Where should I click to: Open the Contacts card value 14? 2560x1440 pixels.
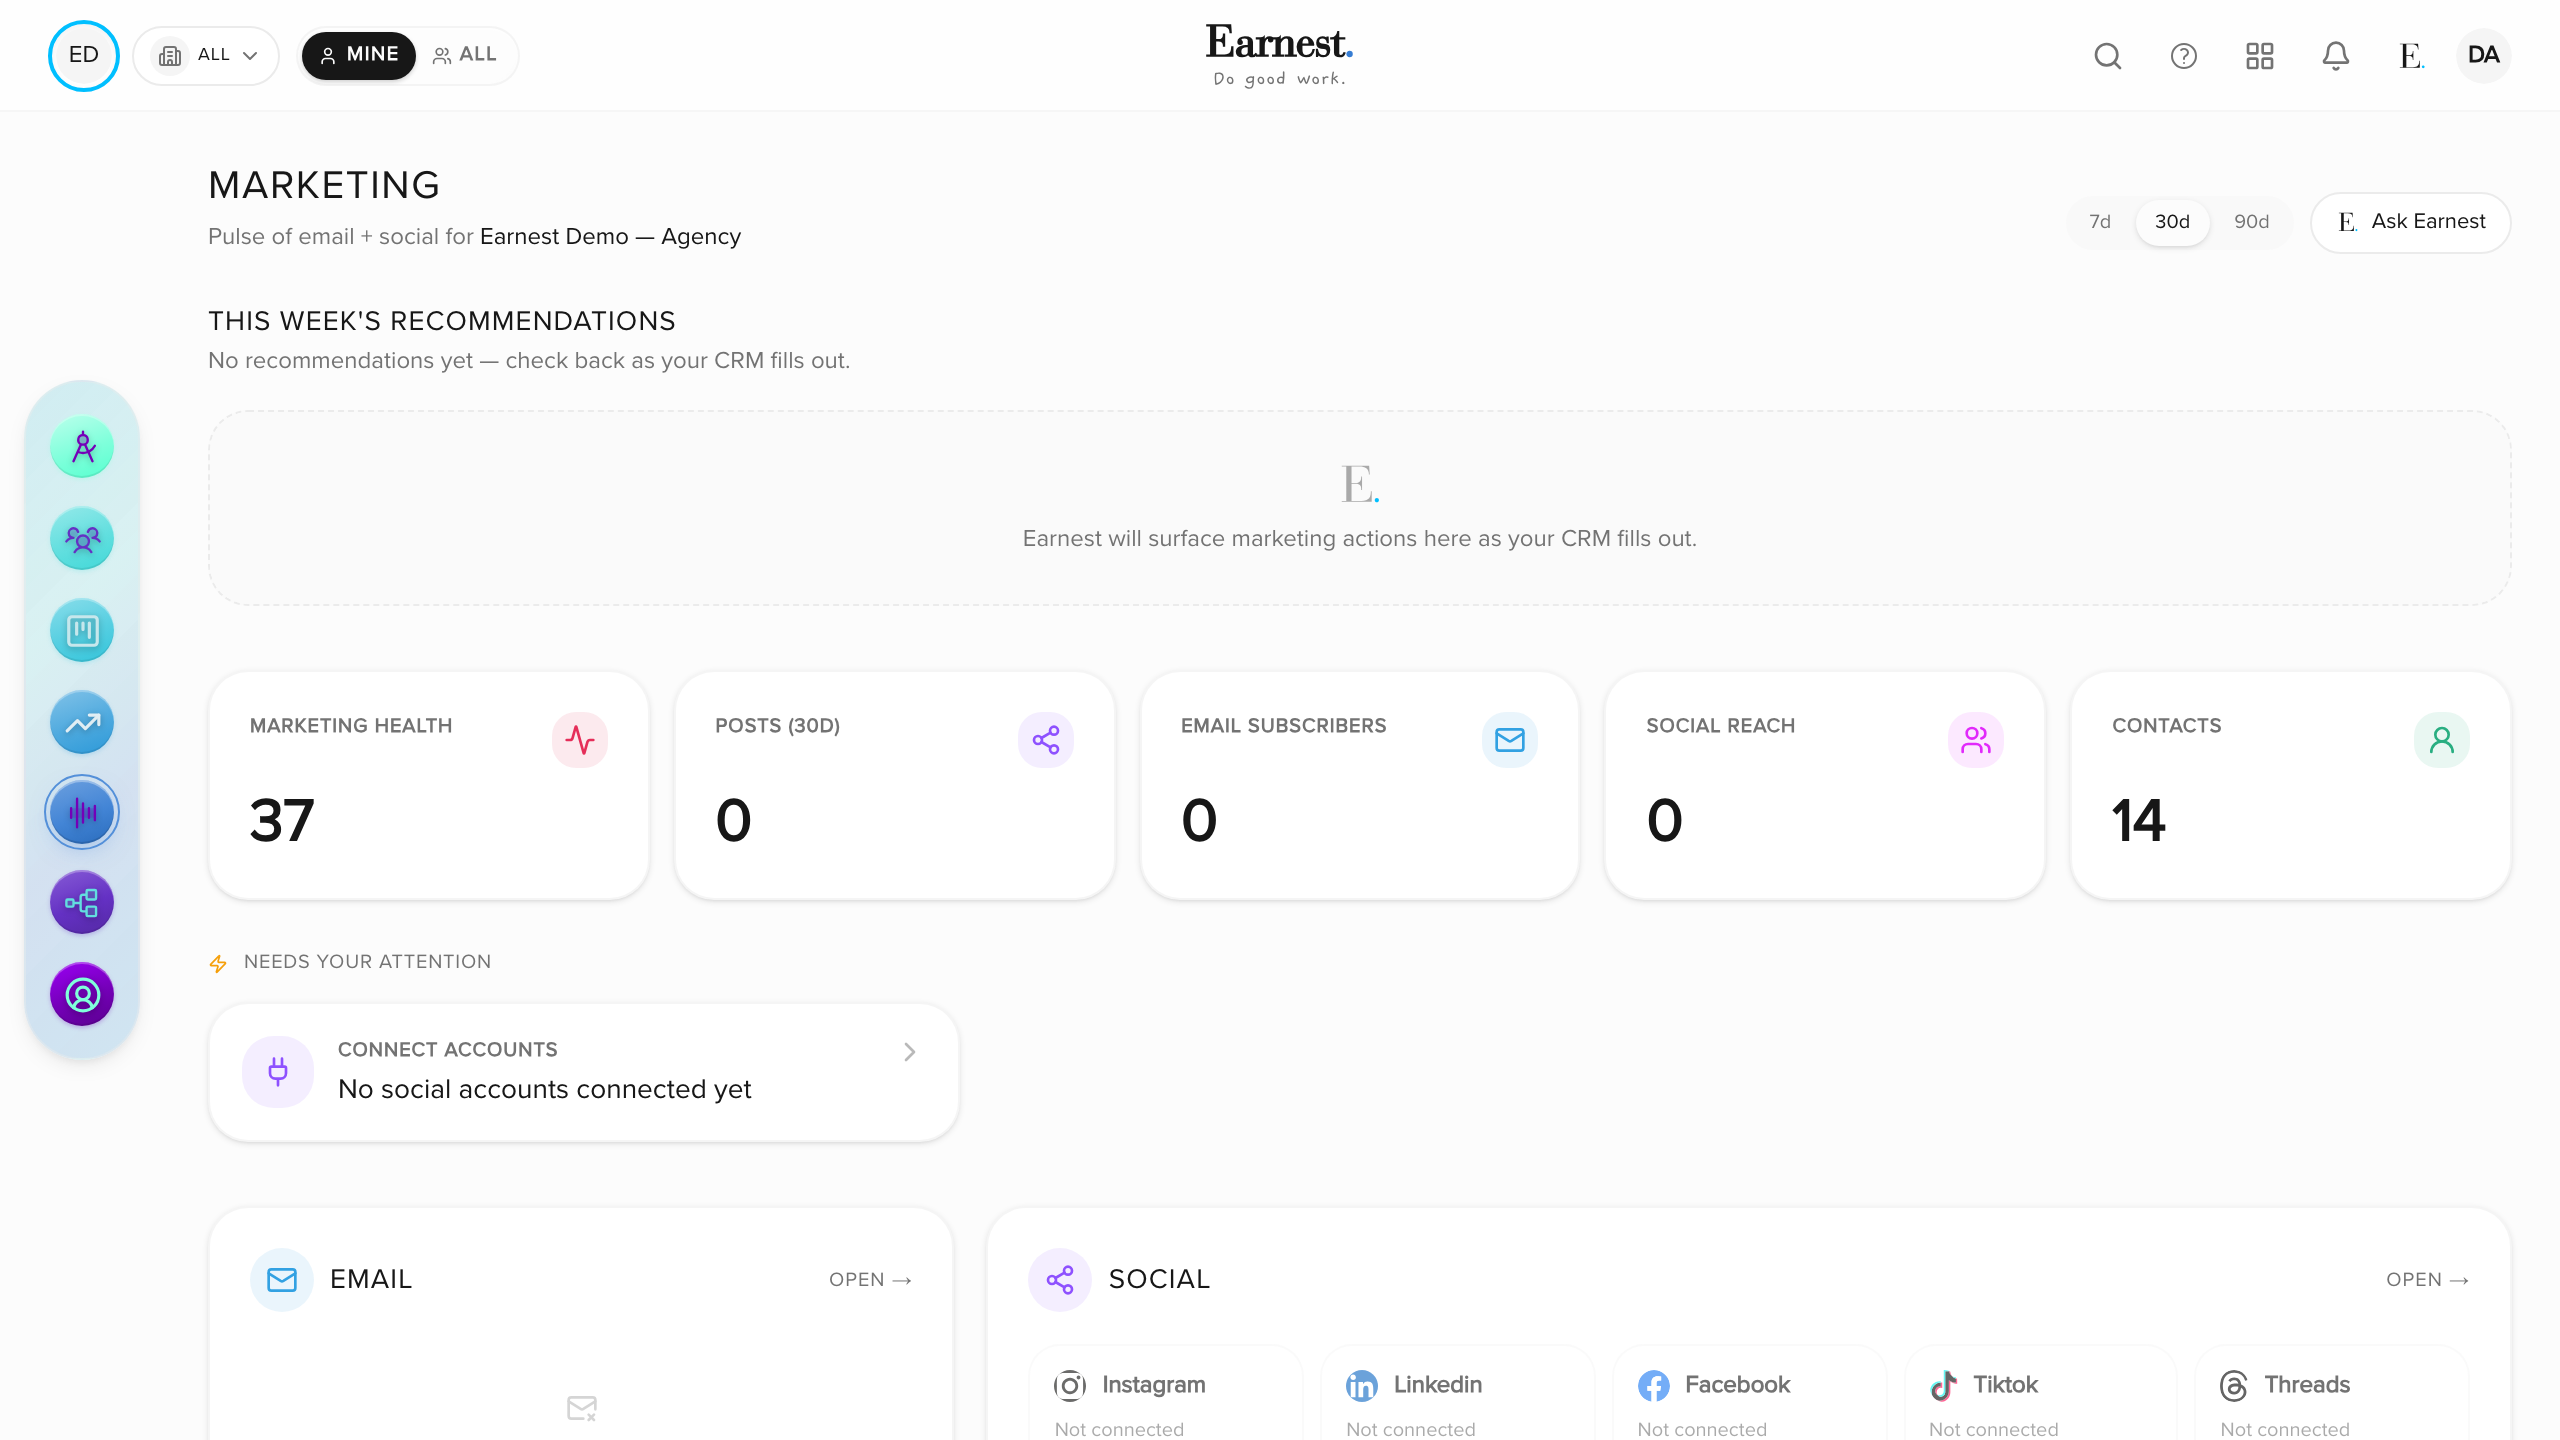click(x=2138, y=821)
